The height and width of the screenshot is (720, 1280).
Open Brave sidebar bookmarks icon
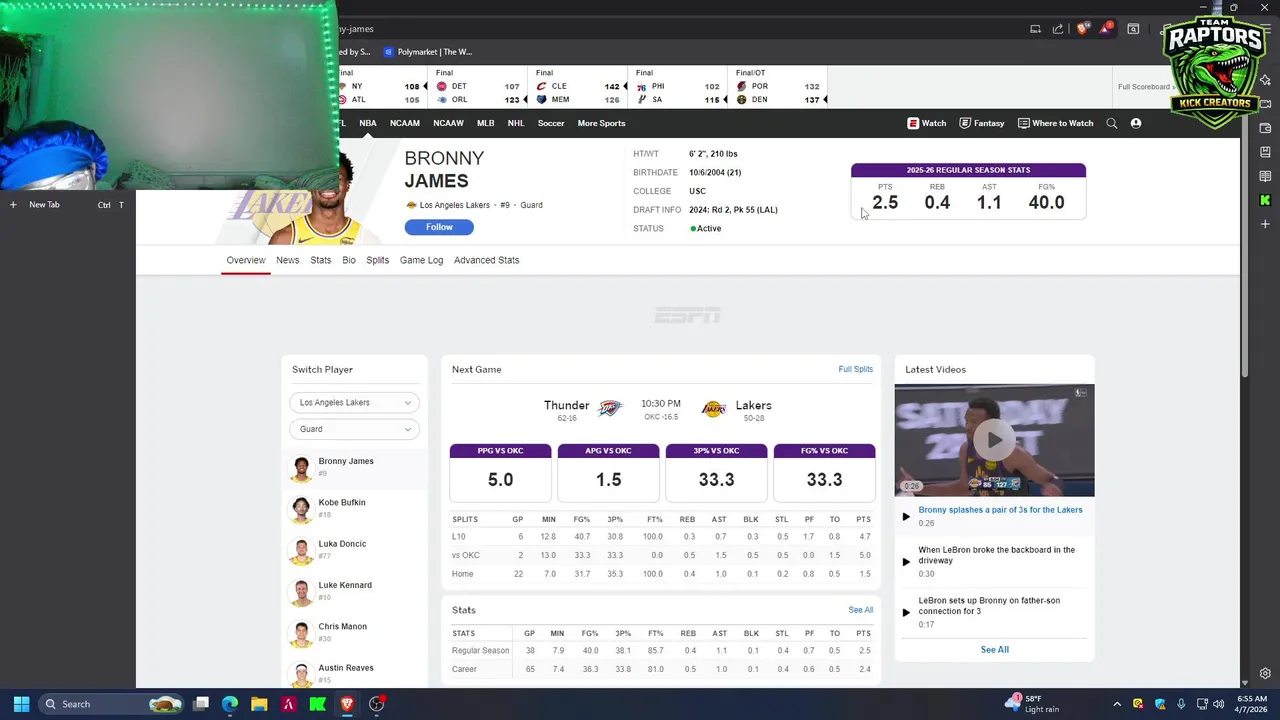[x=1265, y=152]
